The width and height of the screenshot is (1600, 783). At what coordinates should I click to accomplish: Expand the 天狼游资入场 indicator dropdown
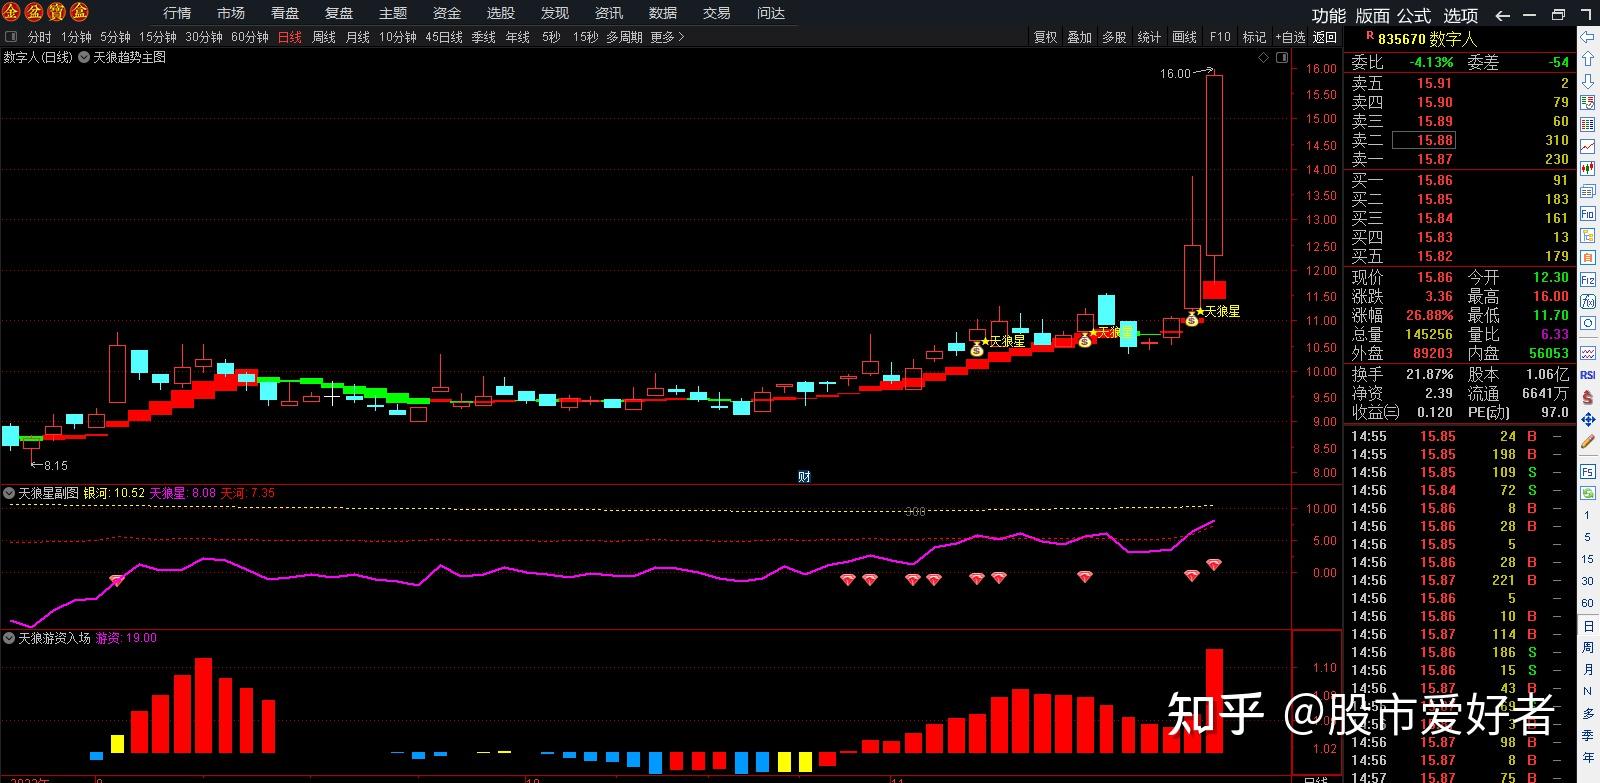[9, 638]
